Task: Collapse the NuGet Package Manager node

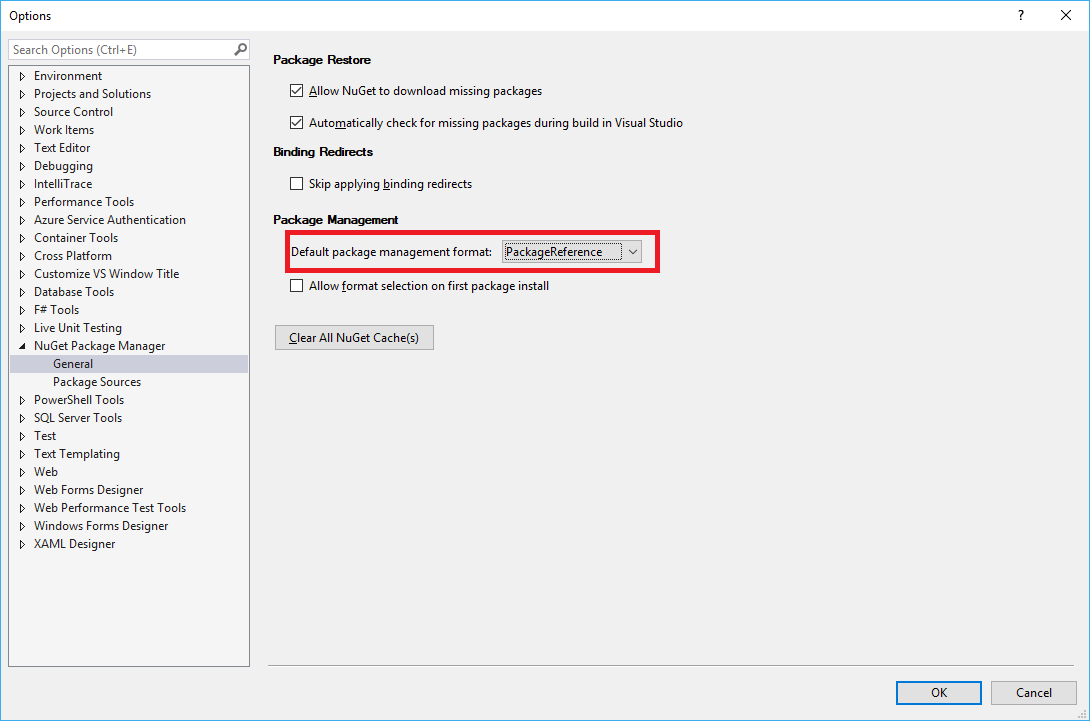Action: pos(23,346)
